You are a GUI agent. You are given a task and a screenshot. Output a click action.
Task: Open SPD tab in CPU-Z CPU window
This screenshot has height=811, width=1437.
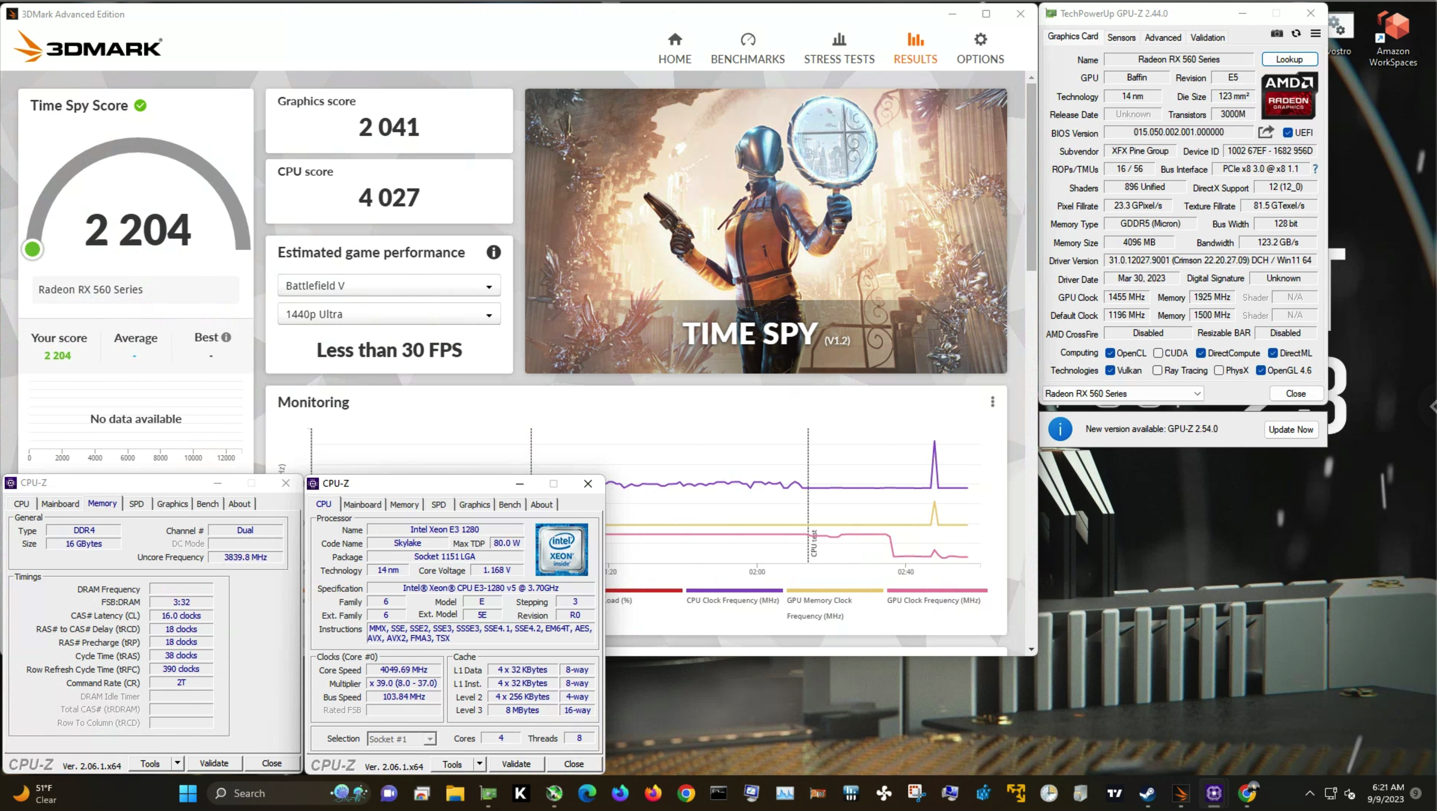point(438,505)
